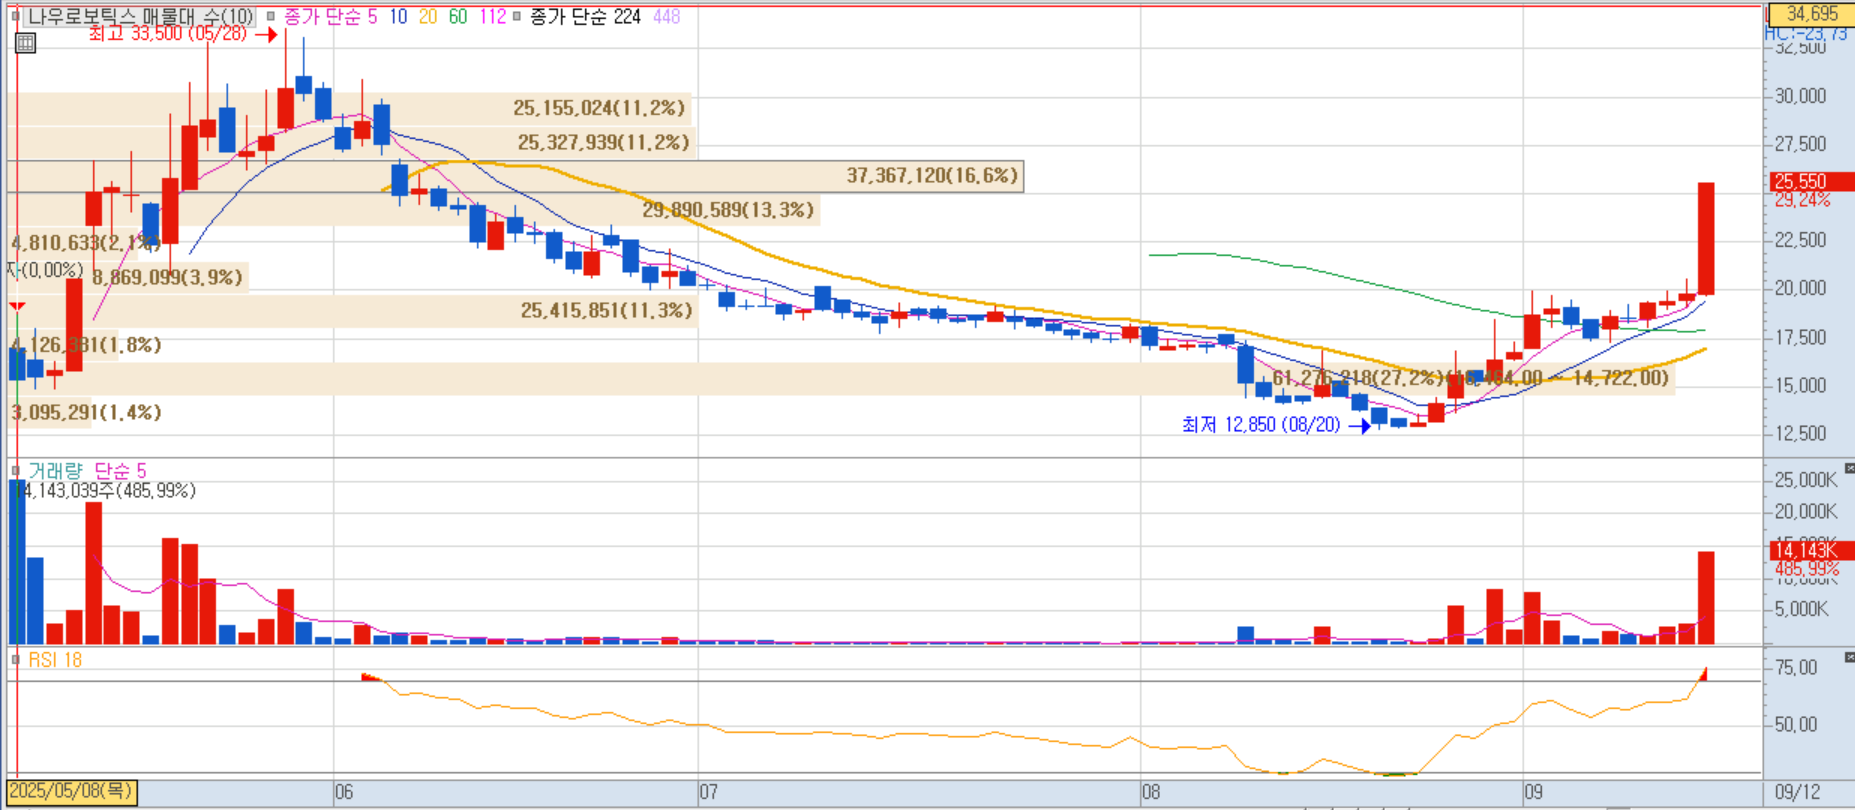Click the red 14,143K volume tag
This screenshot has width=1855, height=810.
1811,550
